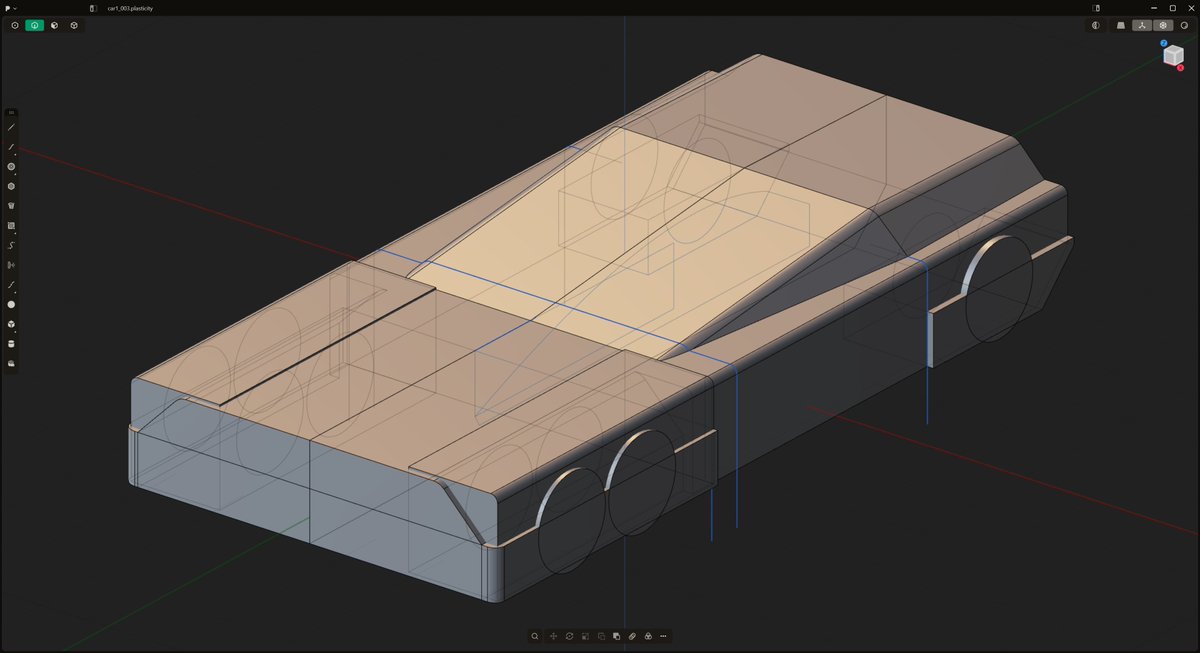Viewport: 1200px width, 653px height.
Task: Click the render material icon in bottom toolbar
Action: click(x=649, y=636)
